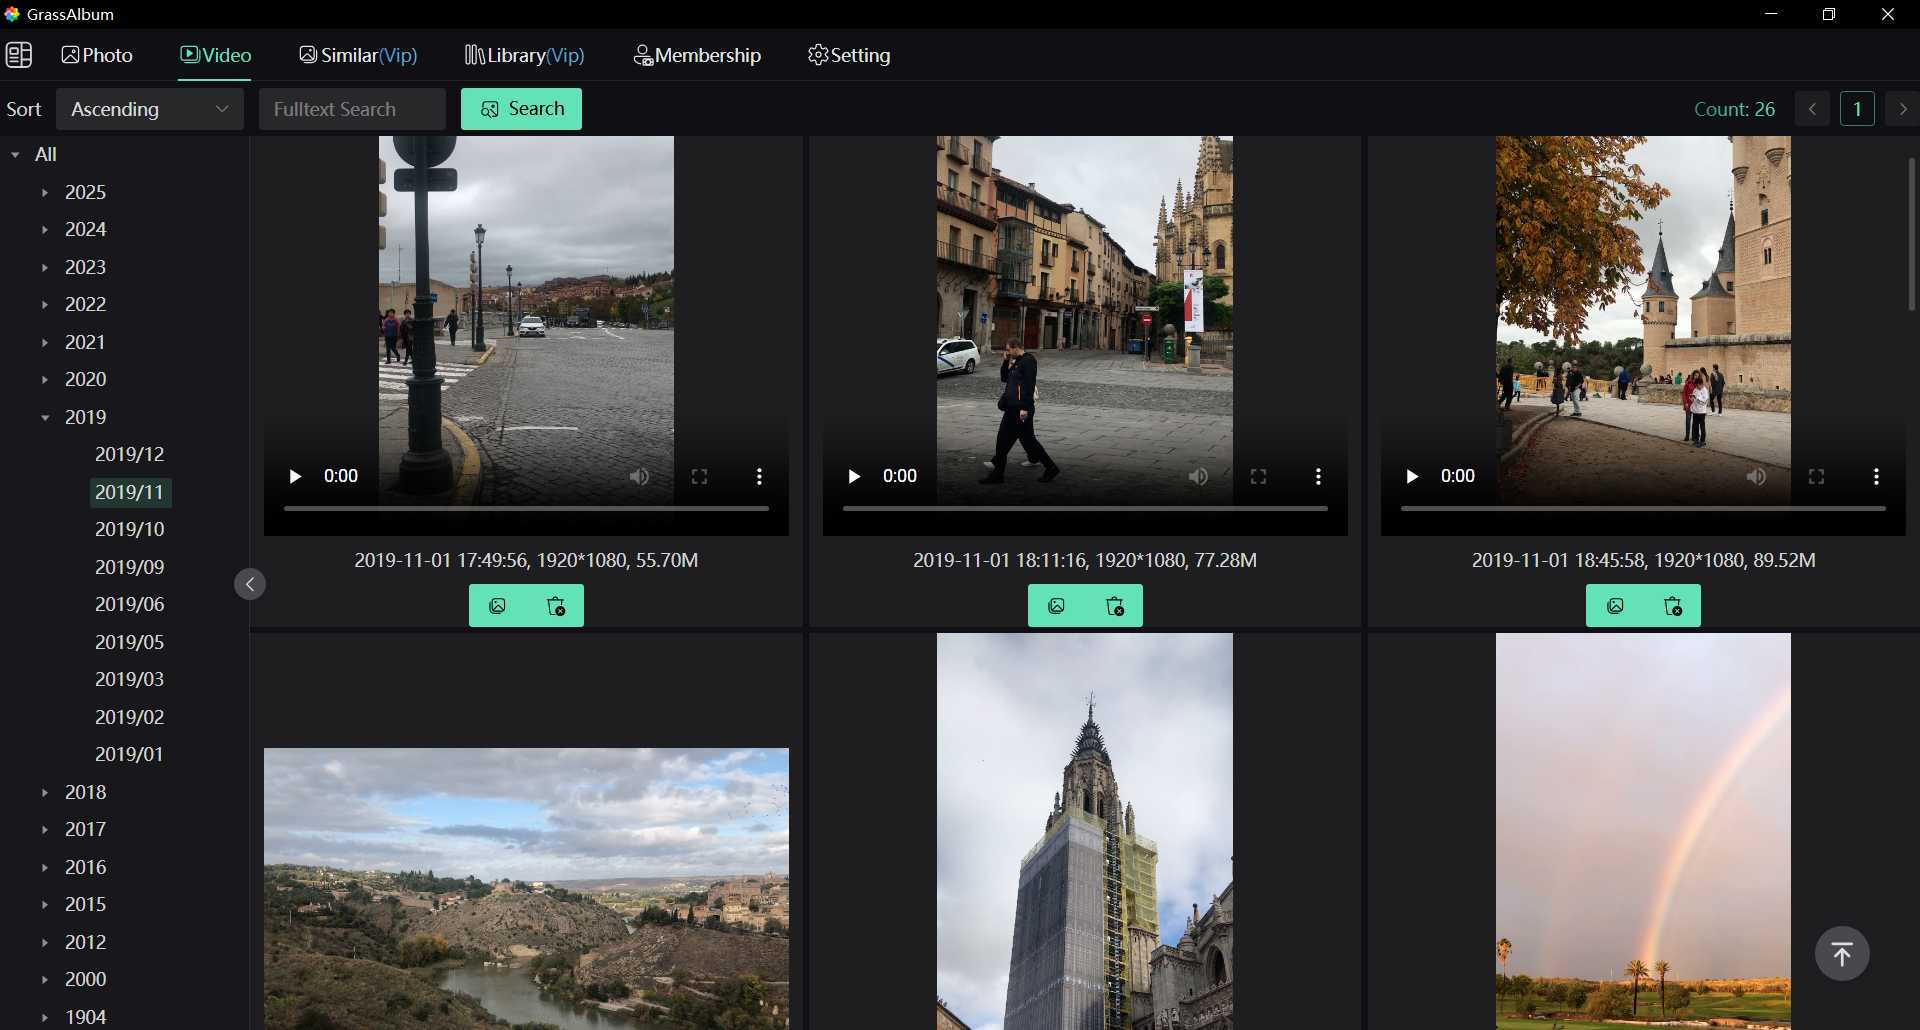Open the Library(Vip) section
Image resolution: width=1920 pixels, height=1030 pixels.
(x=523, y=55)
